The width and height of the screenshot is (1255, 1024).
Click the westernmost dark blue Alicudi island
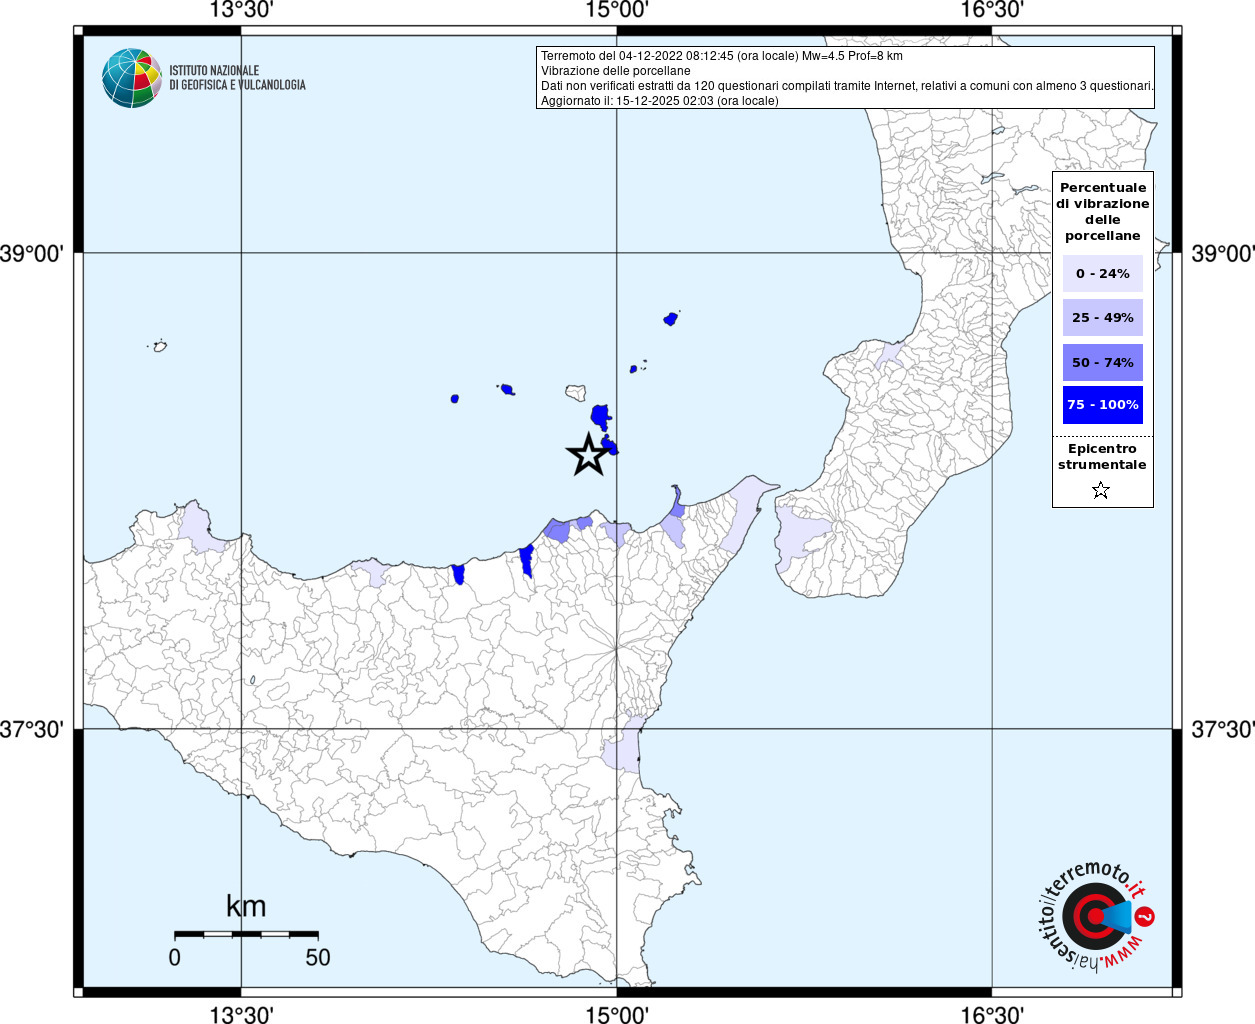pyautogui.click(x=455, y=398)
